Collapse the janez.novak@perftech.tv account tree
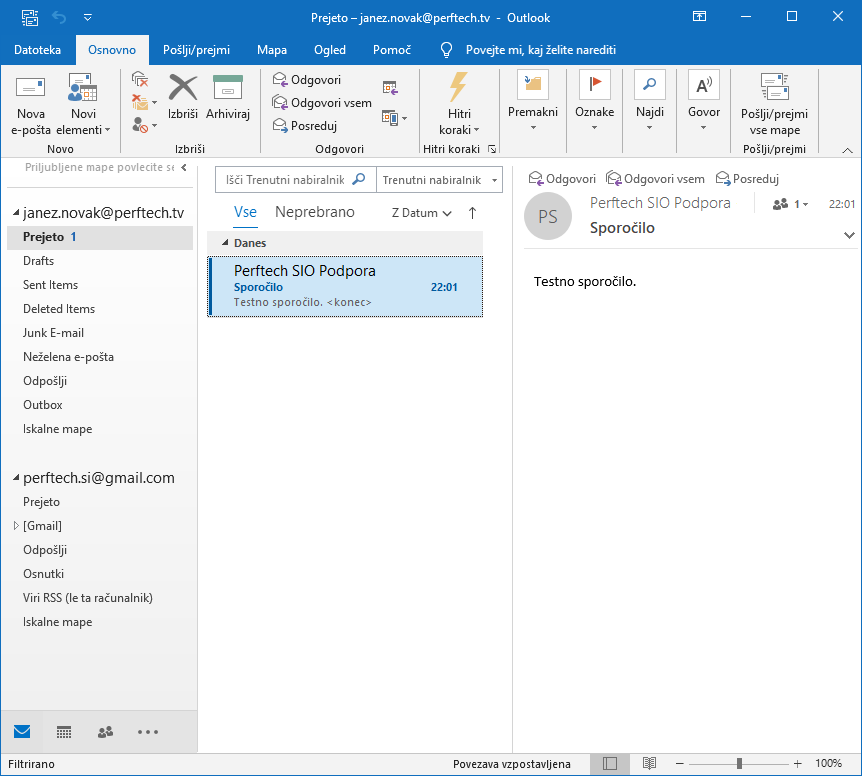This screenshot has width=862, height=776. (16, 213)
